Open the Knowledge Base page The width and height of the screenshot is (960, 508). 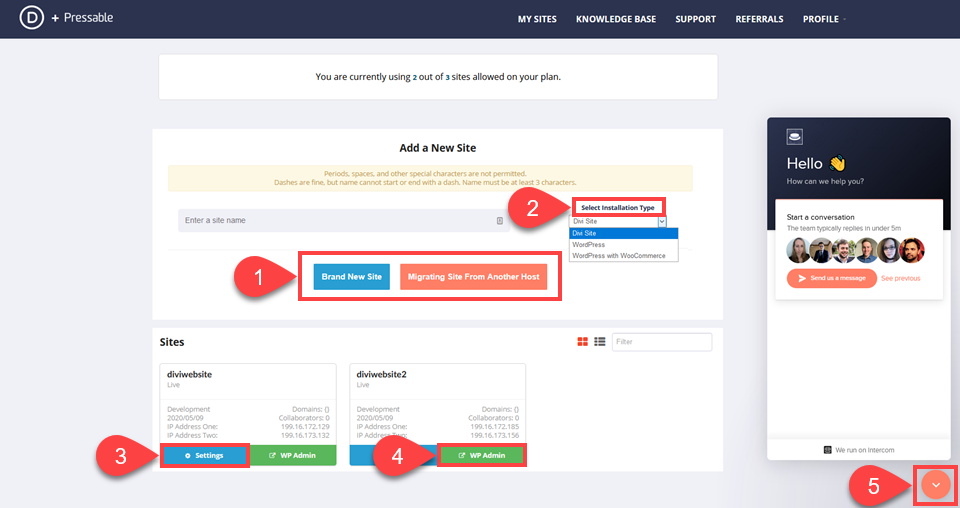[616, 19]
